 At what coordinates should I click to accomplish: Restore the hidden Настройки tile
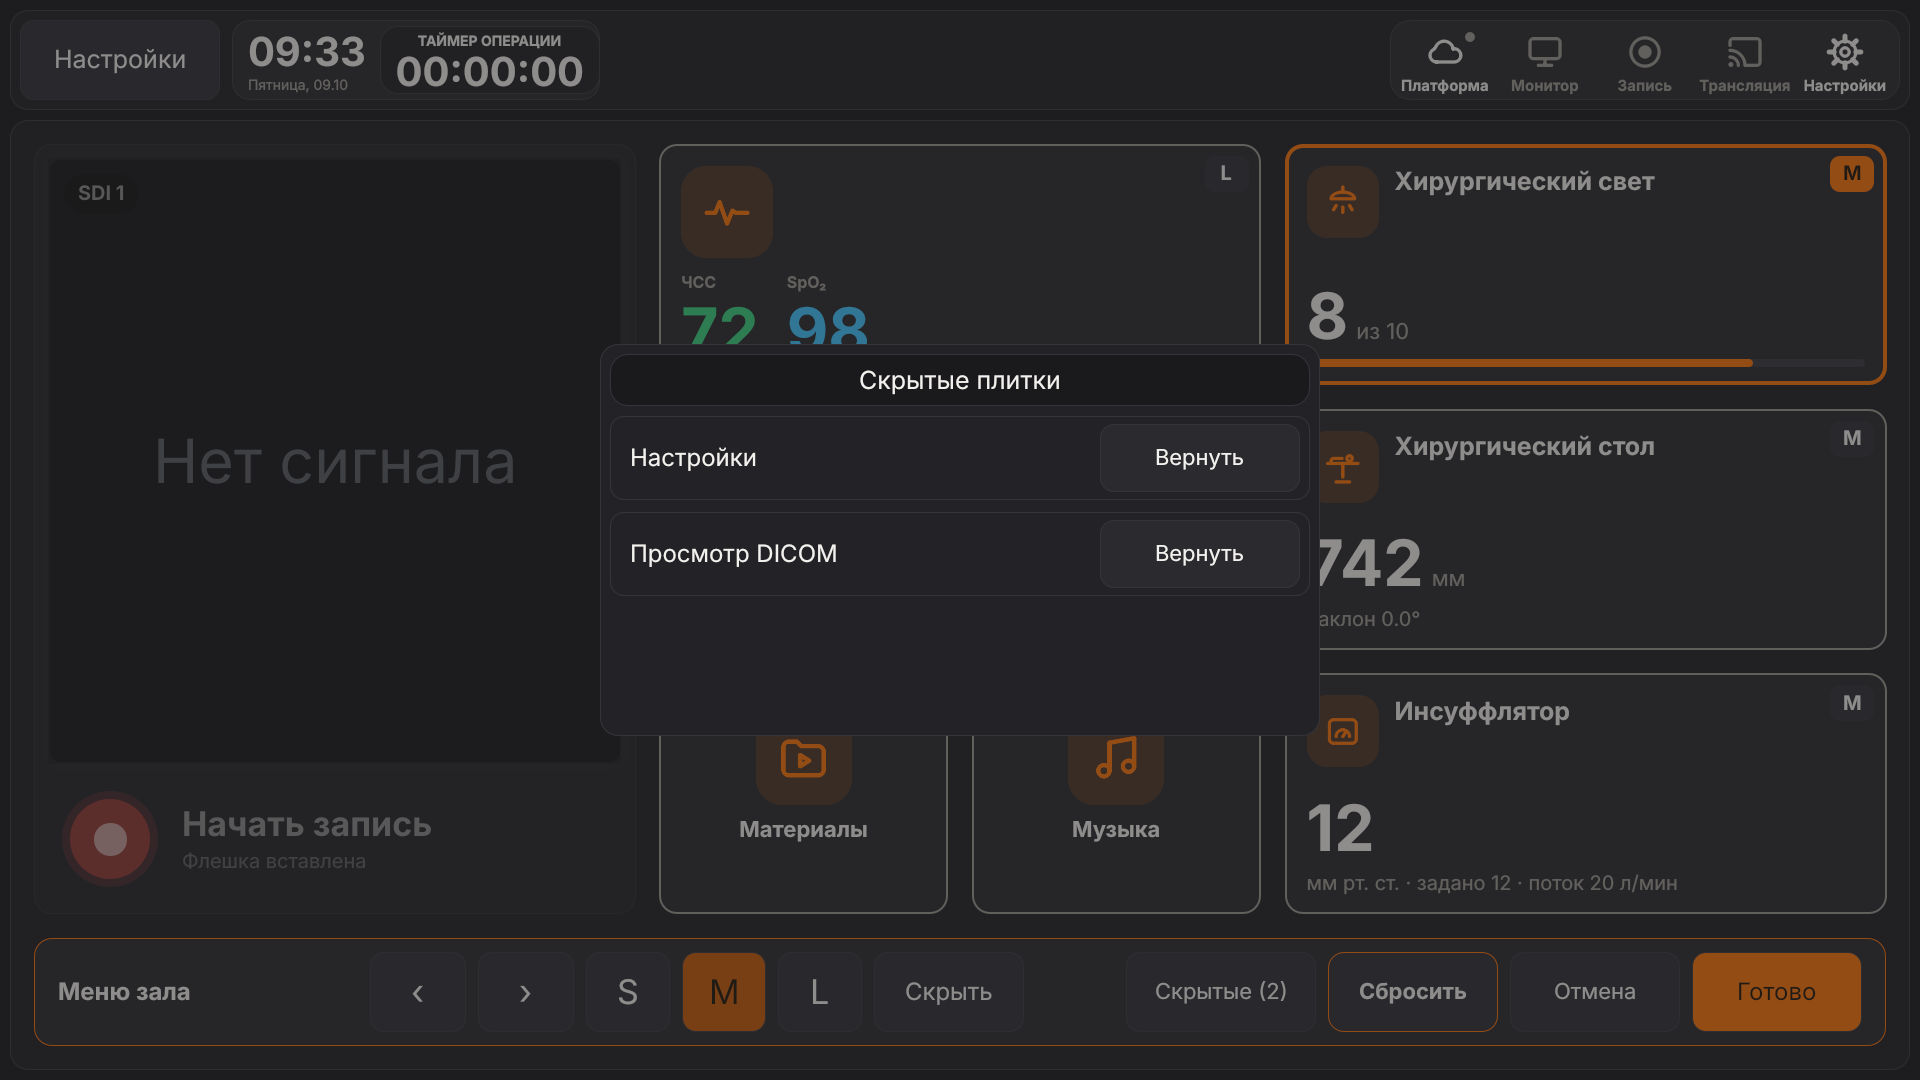tap(1199, 458)
